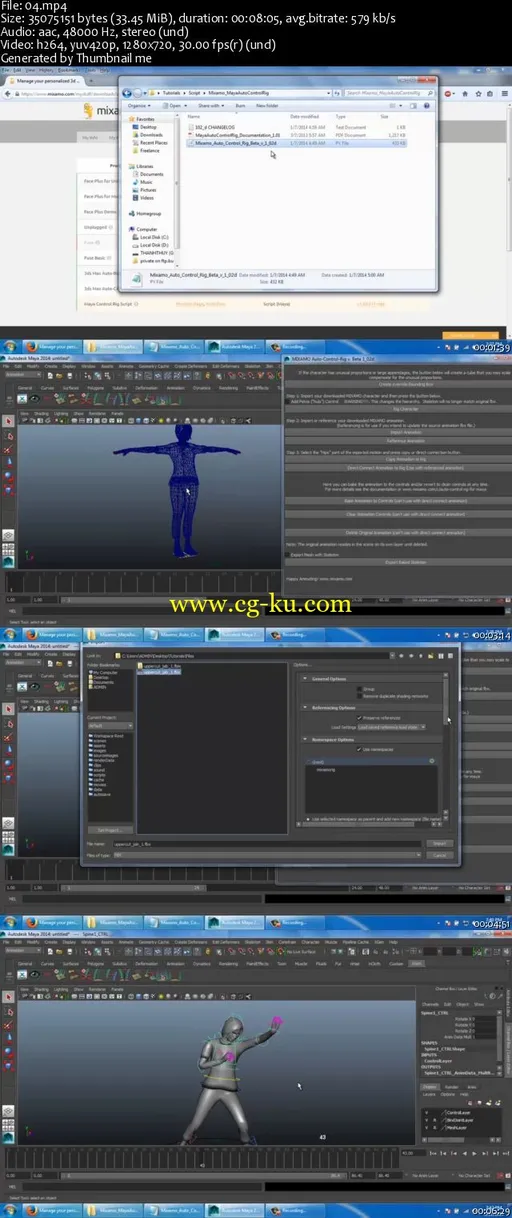
Task: Click Rig Character button in MIXAMO window
Action: (x=404, y=408)
